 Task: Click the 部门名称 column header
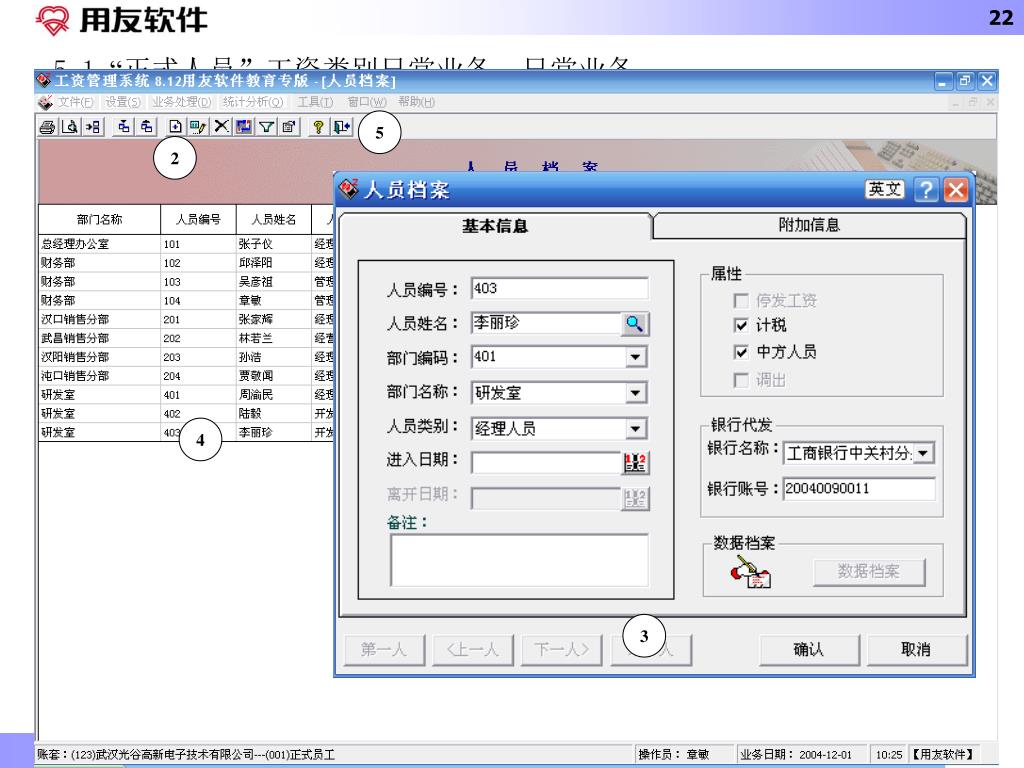99,219
